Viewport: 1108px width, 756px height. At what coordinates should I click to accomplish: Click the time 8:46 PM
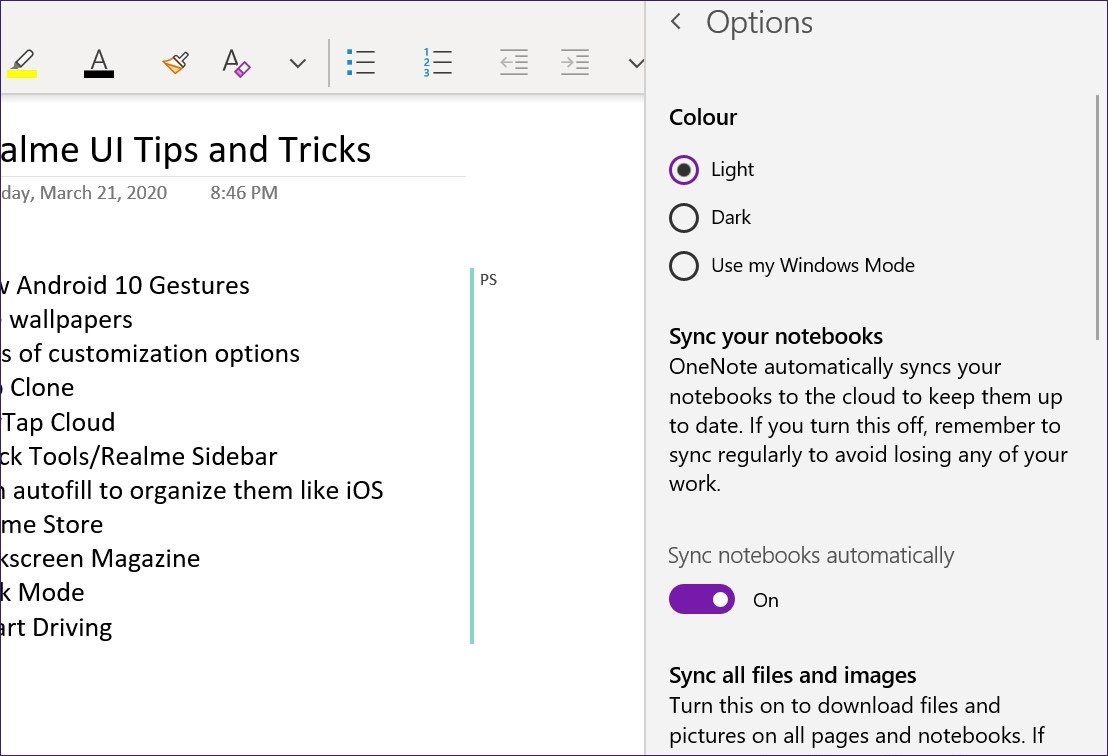pyautogui.click(x=244, y=193)
